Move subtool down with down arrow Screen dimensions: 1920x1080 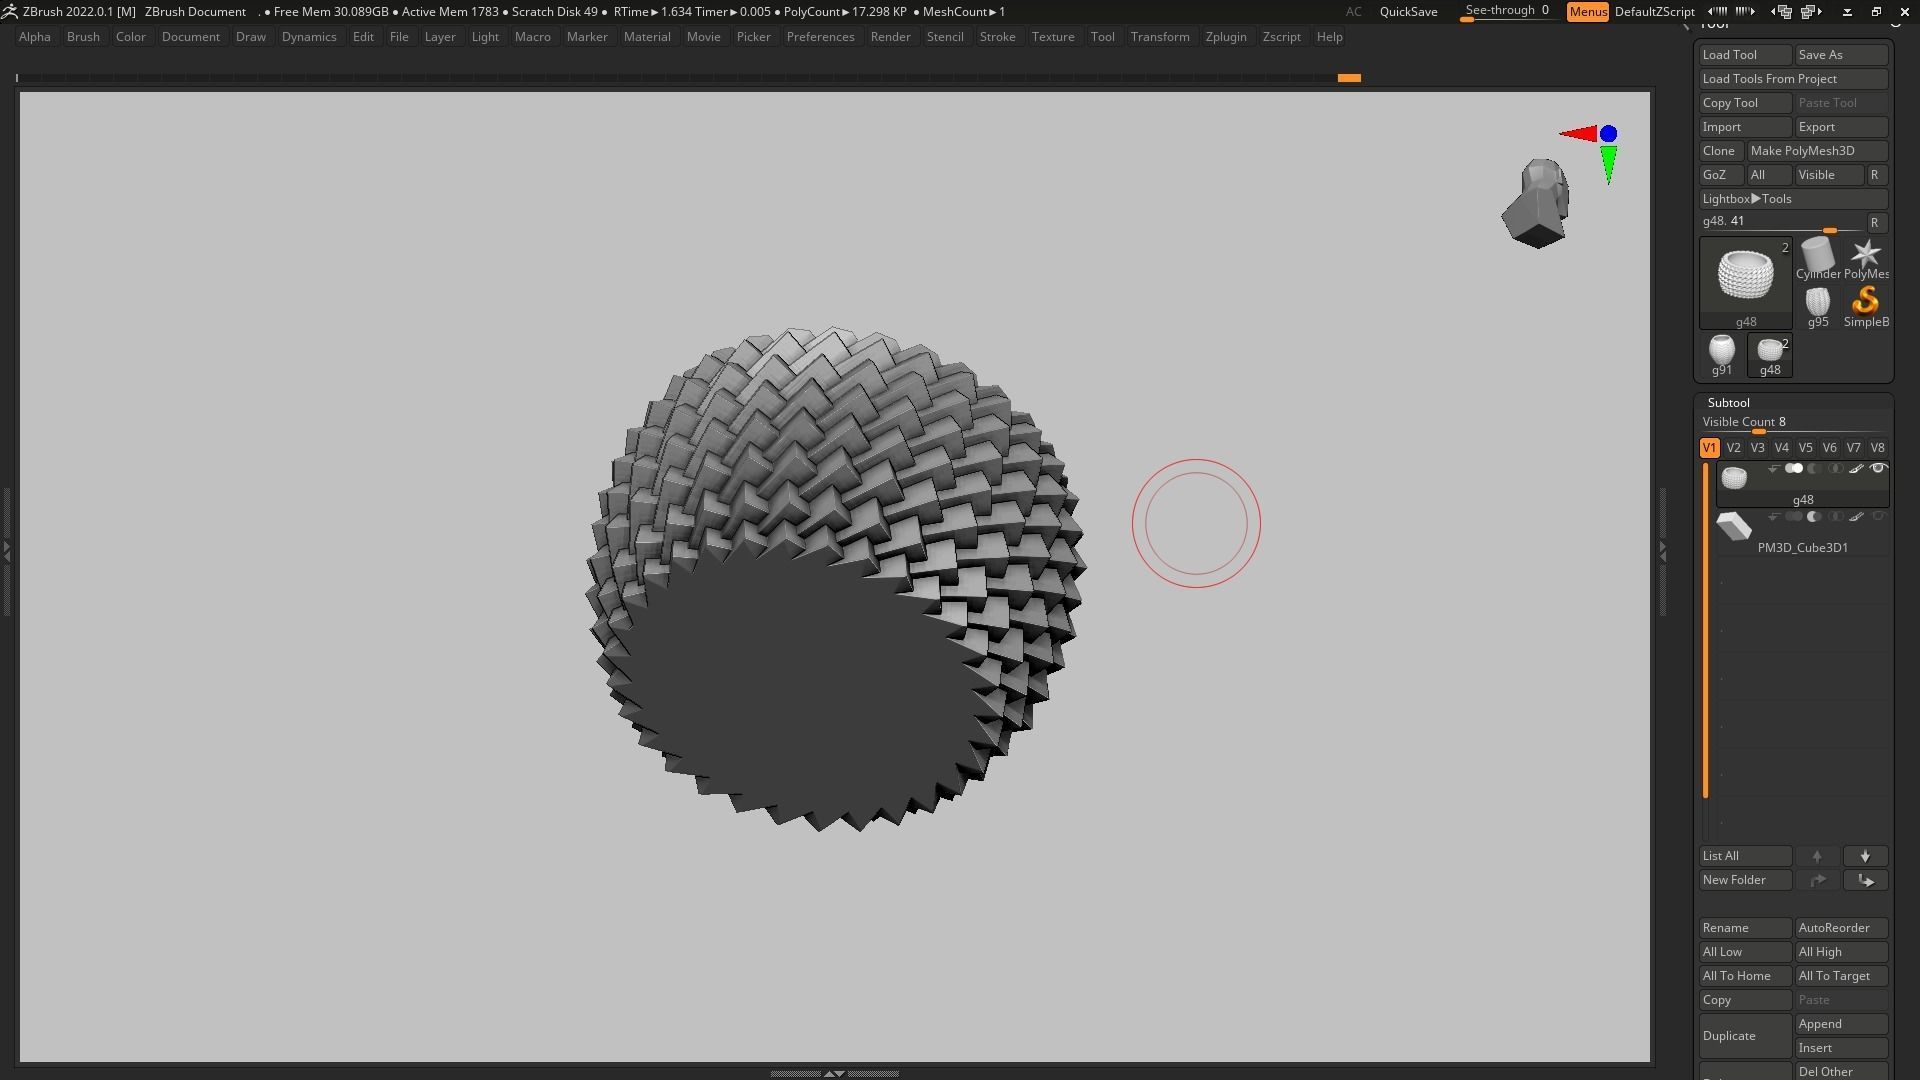(x=1865, y=856)
